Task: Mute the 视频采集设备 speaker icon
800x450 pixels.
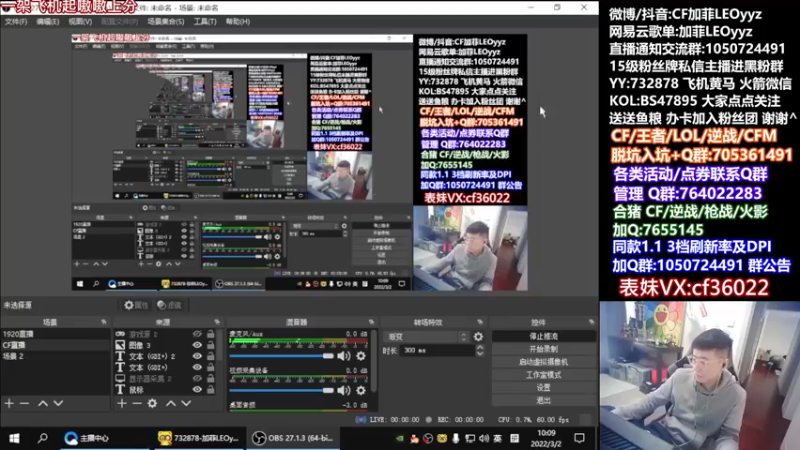Action: click(x=344, y=390)
